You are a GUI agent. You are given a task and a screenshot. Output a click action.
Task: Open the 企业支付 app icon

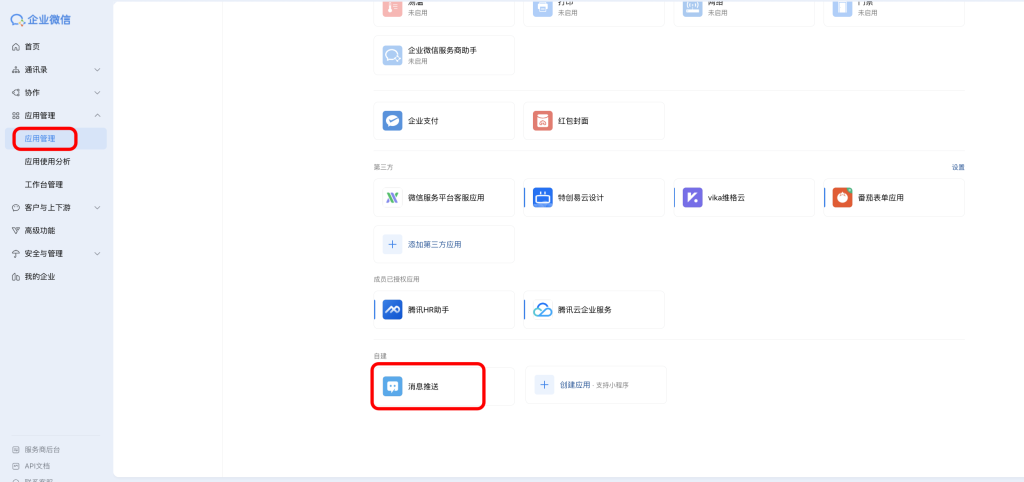coord(392,121)
